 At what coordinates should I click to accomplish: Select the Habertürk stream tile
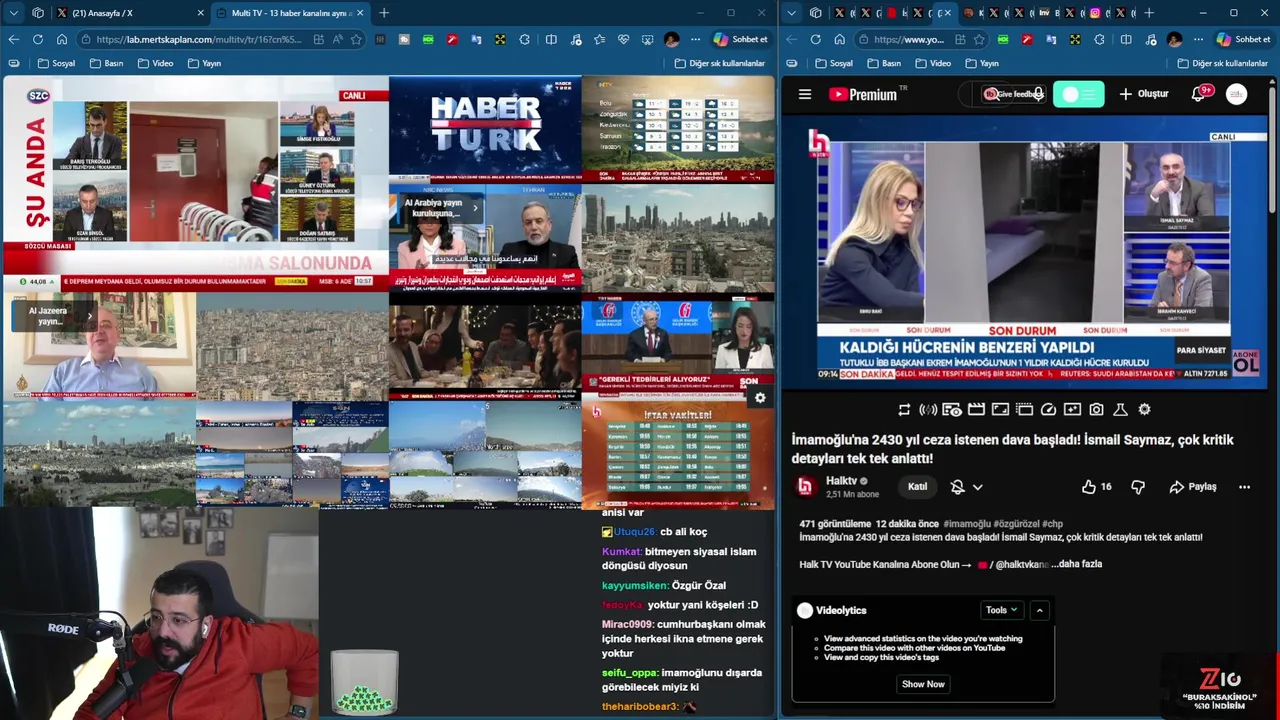[485, 128]
